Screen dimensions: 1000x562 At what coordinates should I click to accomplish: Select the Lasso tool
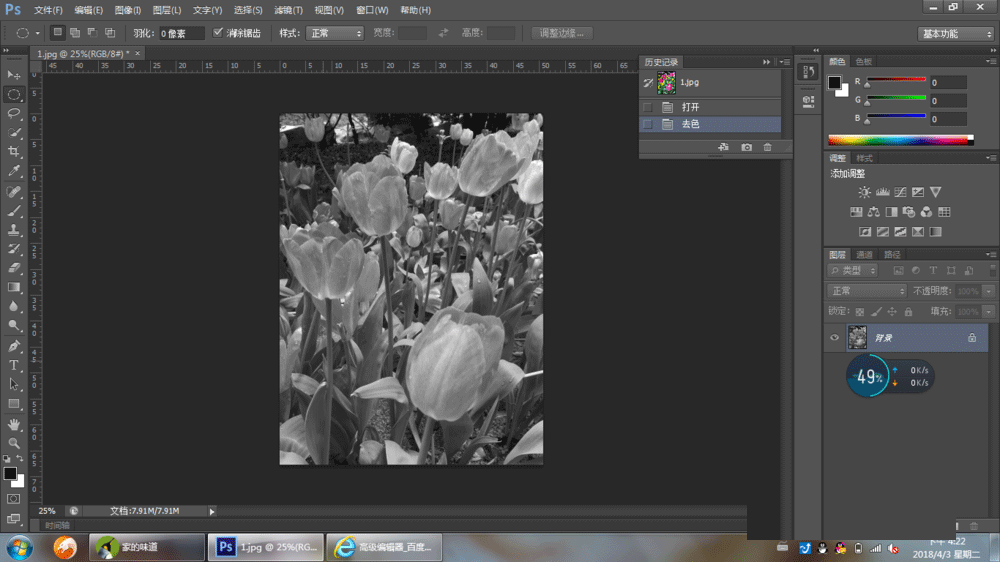tap(14, 113)
